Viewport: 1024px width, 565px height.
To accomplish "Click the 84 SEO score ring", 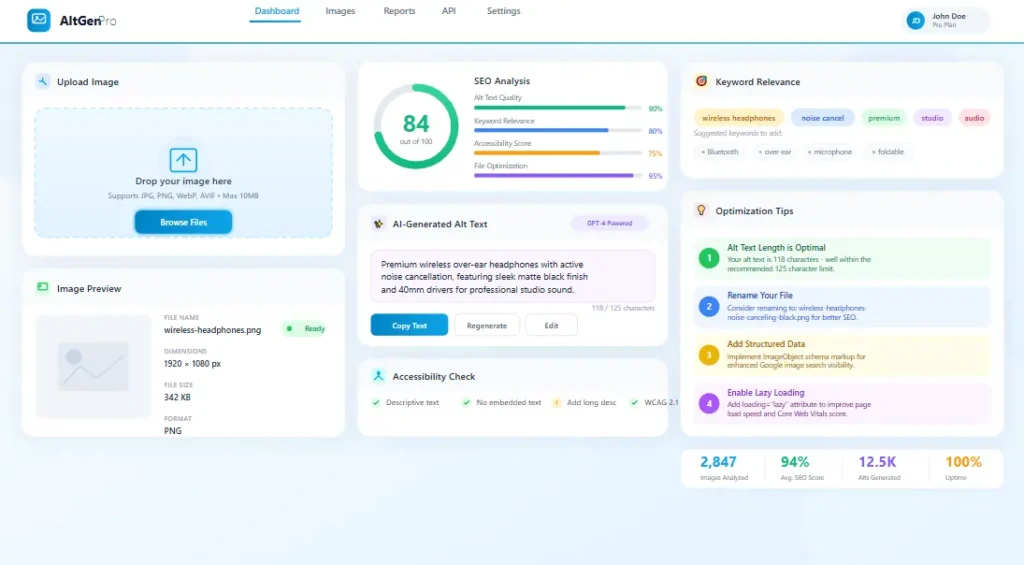I will click(416, 126).
